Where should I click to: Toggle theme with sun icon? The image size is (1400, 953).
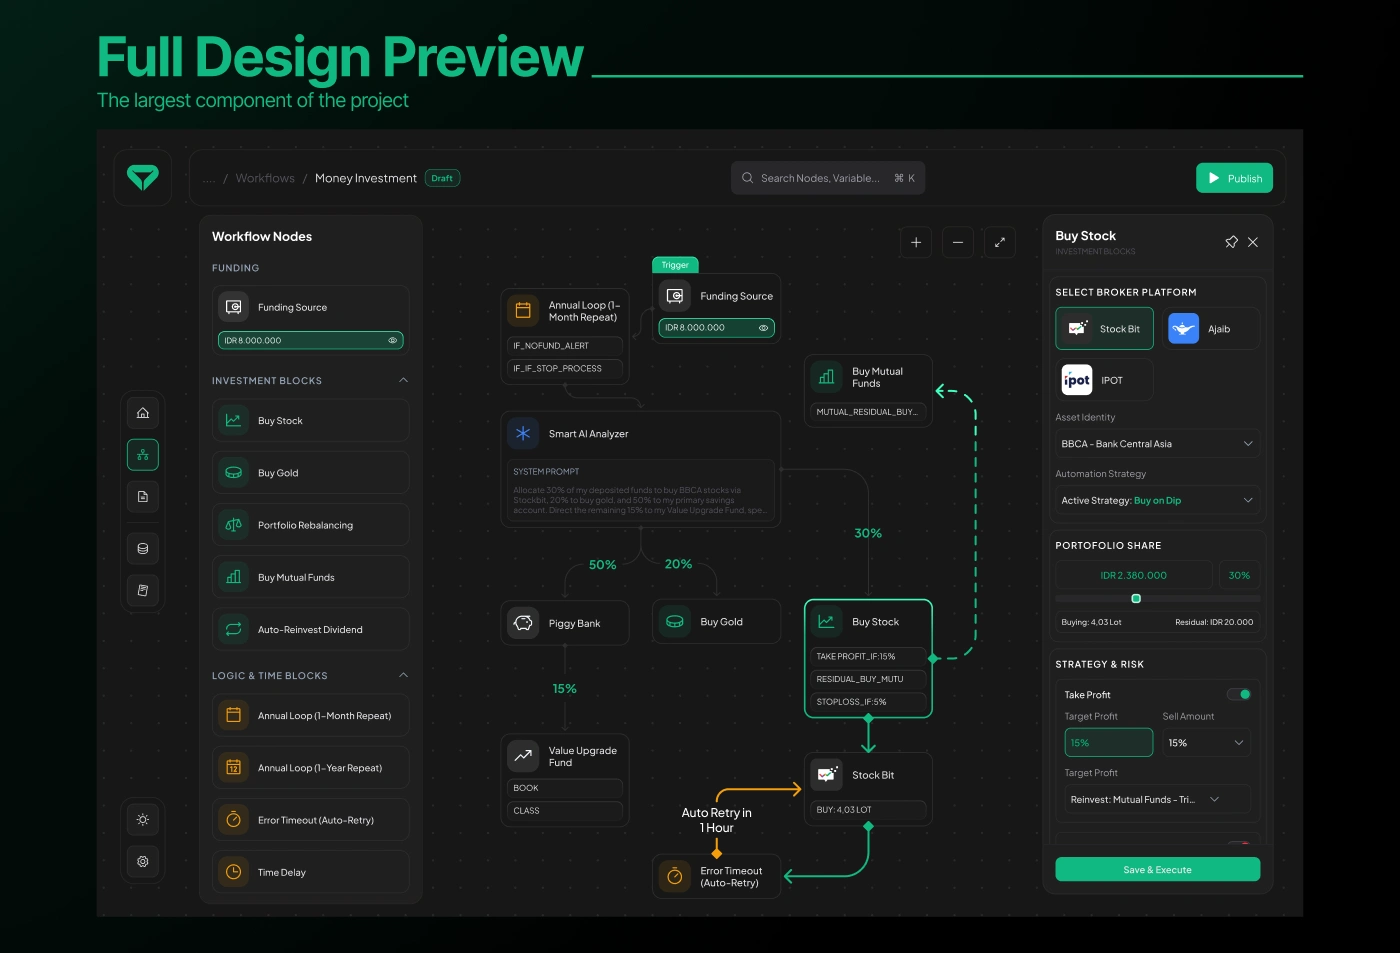143,820
